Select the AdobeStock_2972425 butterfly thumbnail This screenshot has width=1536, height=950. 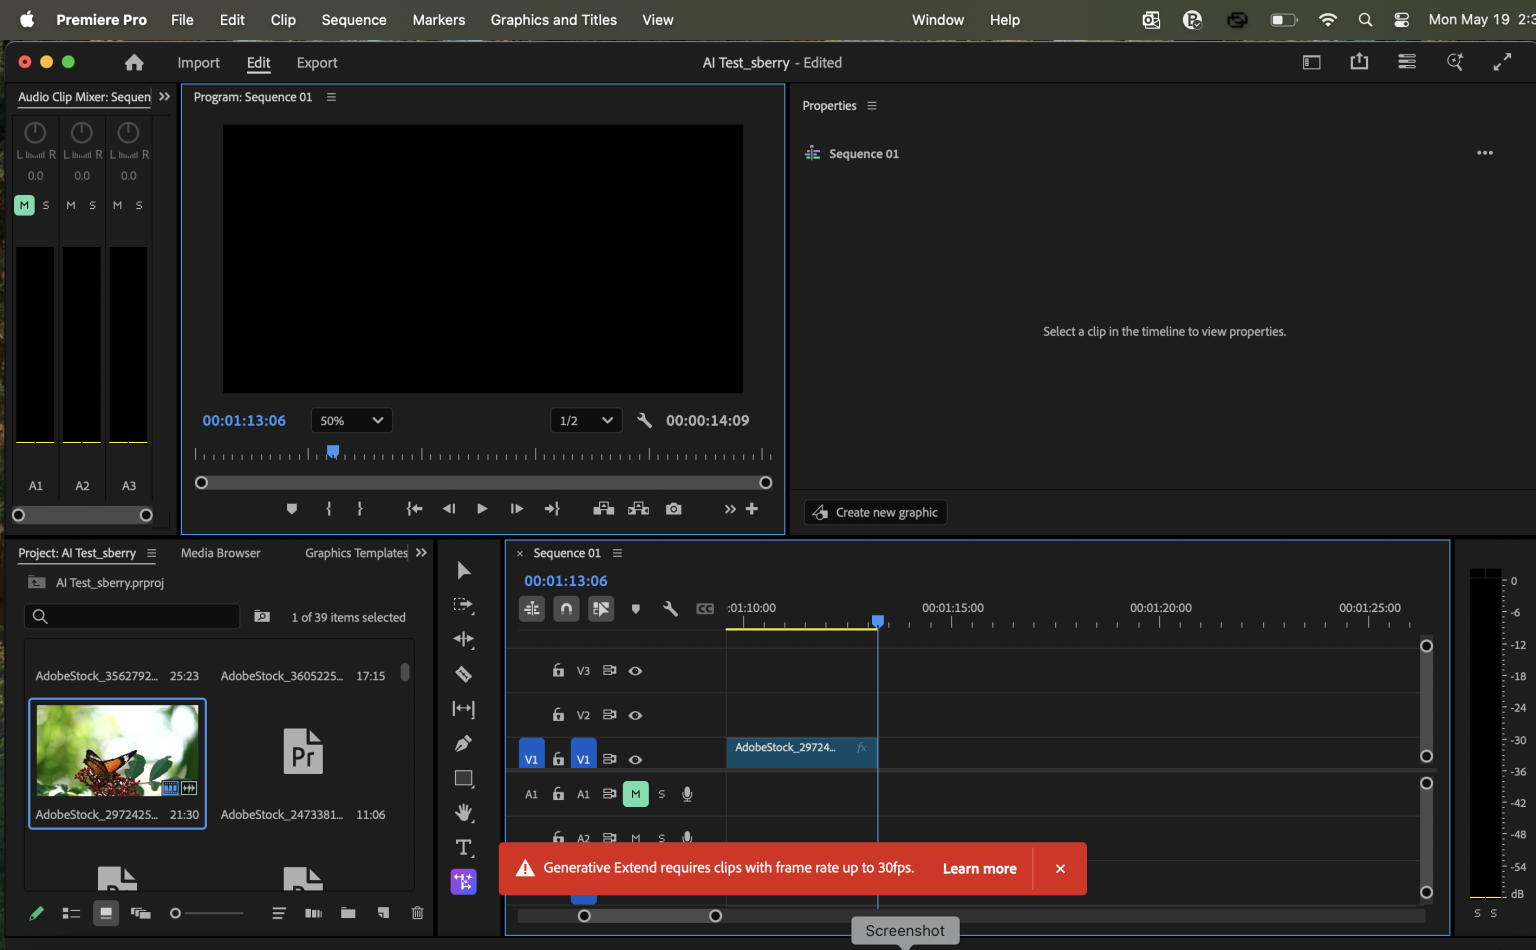pyautogui.click(x=117, y=750)
